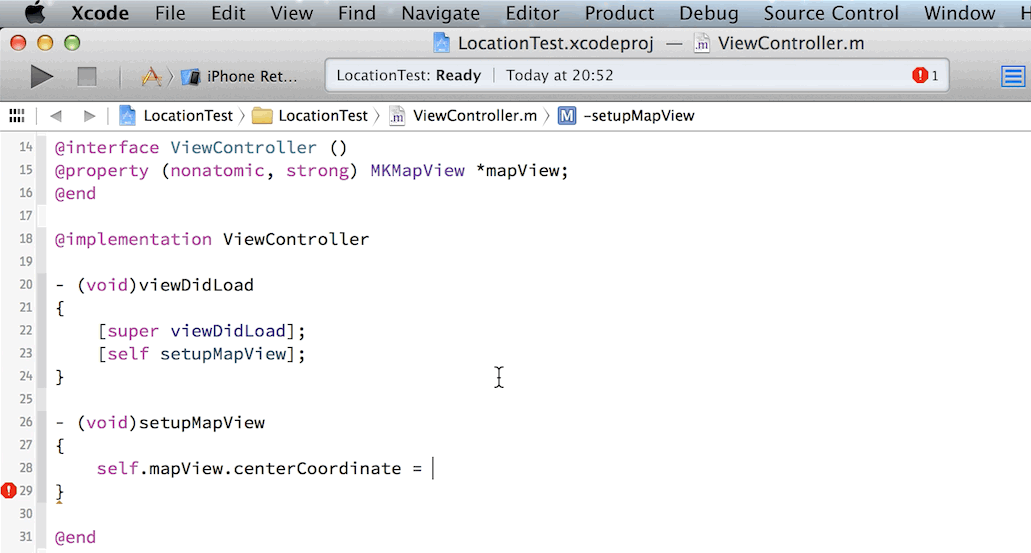Place cursor after centerCoordinate equals sign

pyautogui.click(x=432, y=468)
